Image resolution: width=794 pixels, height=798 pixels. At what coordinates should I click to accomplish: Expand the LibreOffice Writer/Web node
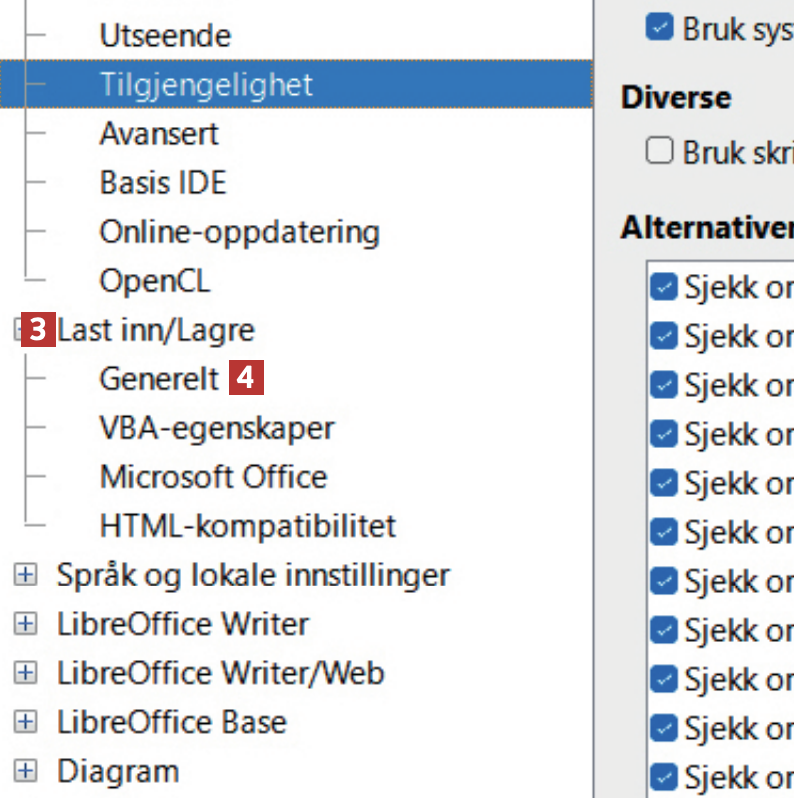[25, 673]
